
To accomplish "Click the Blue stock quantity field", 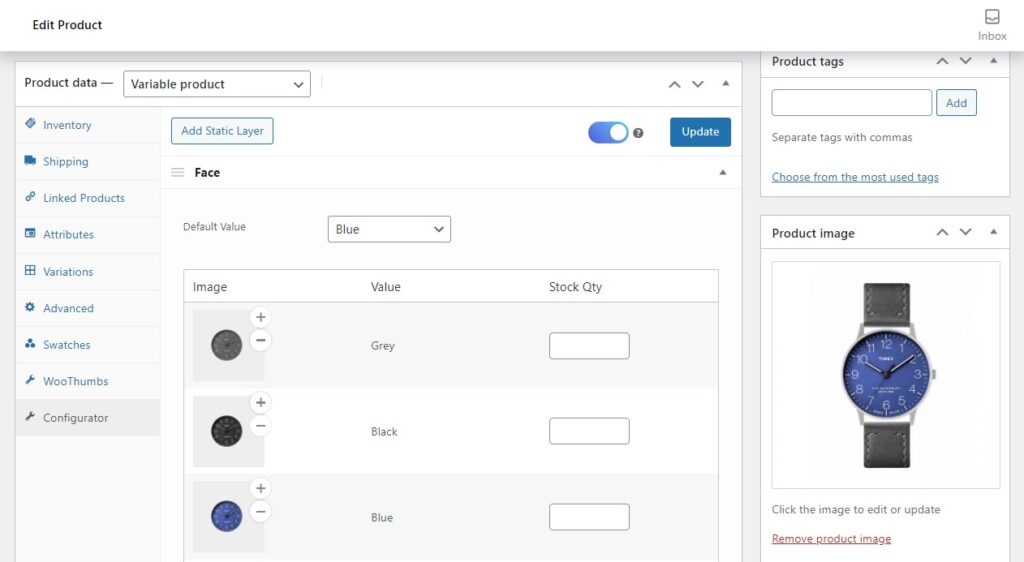I will click(589, 517).
